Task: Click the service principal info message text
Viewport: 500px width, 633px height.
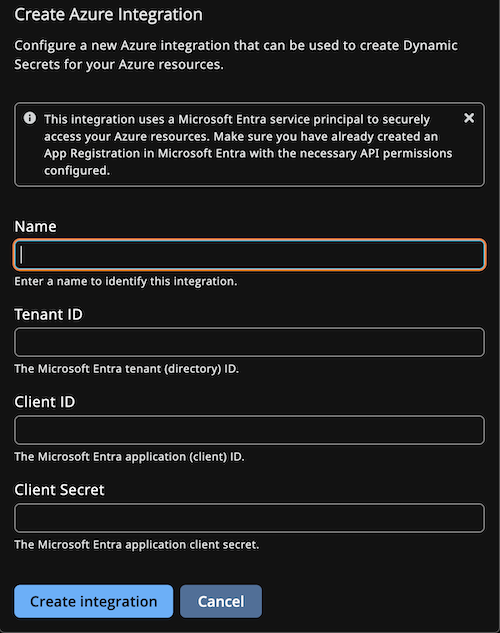Action: pos(248,145)
